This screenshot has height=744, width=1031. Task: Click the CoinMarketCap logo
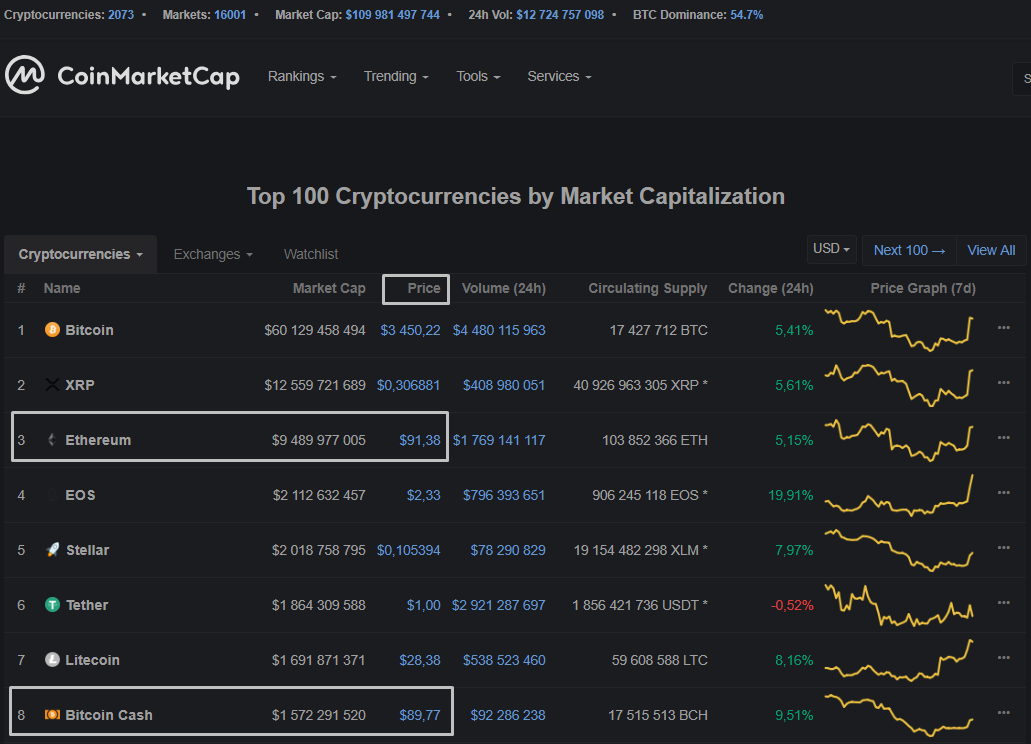120,75
